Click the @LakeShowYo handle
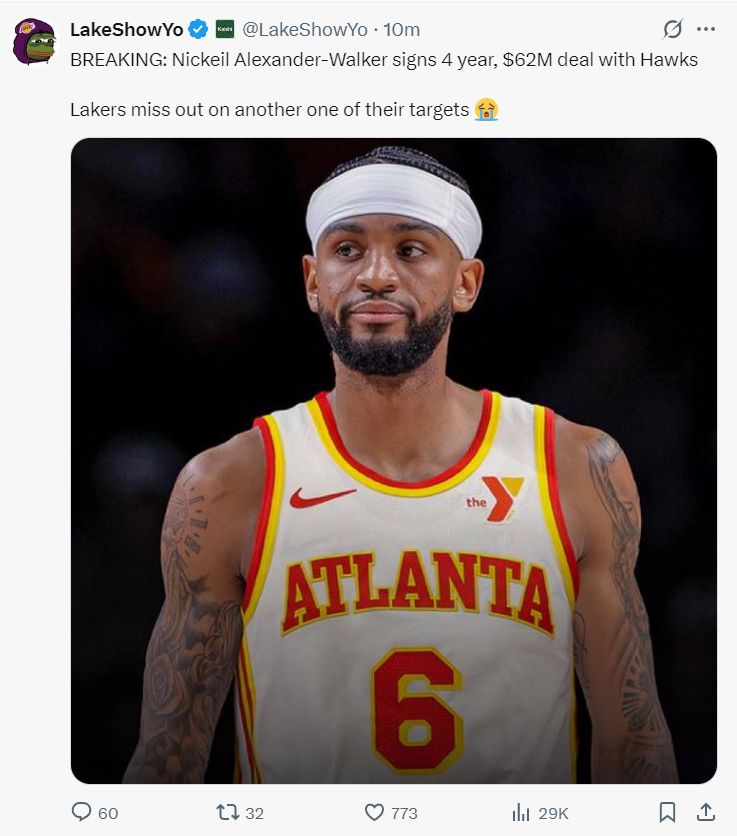Image resolution: width=737 pixels, height=836 pixels. tap(305, 29)
